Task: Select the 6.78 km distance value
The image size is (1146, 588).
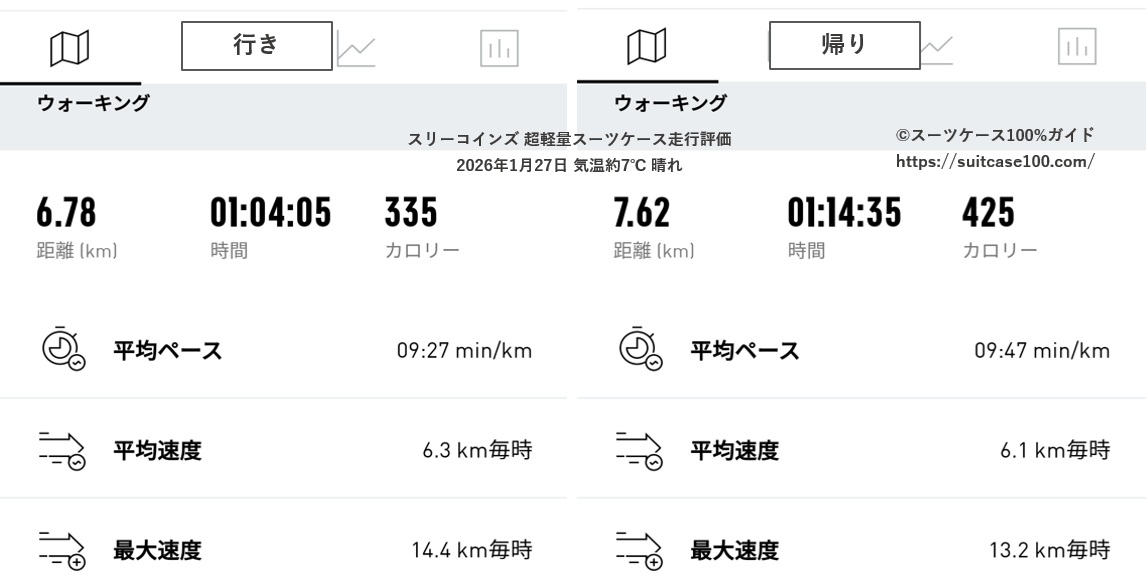Action: [x=66, y=213]
